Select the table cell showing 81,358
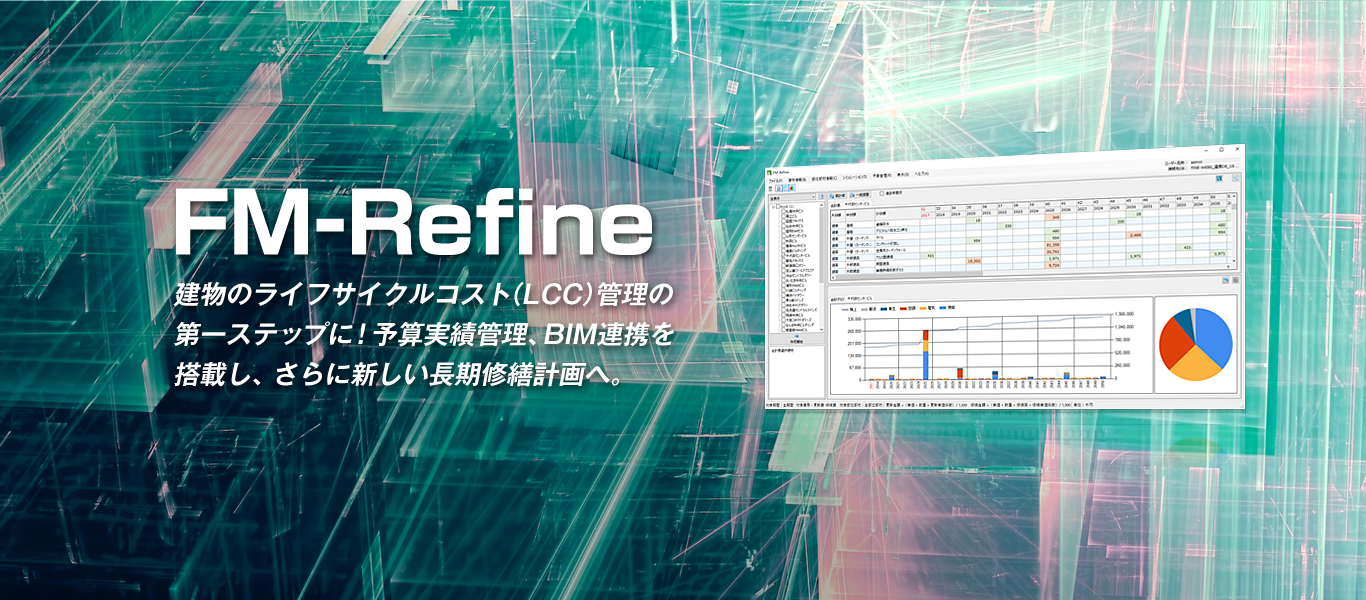The width and height of the screenshot is (1366, 600). coord(1052,245)
